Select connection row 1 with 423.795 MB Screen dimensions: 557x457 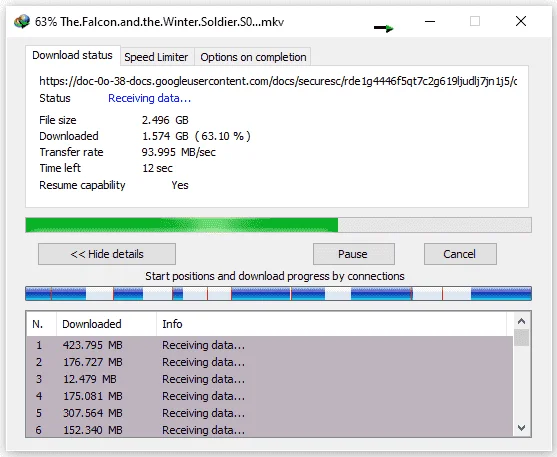point(270,345)
